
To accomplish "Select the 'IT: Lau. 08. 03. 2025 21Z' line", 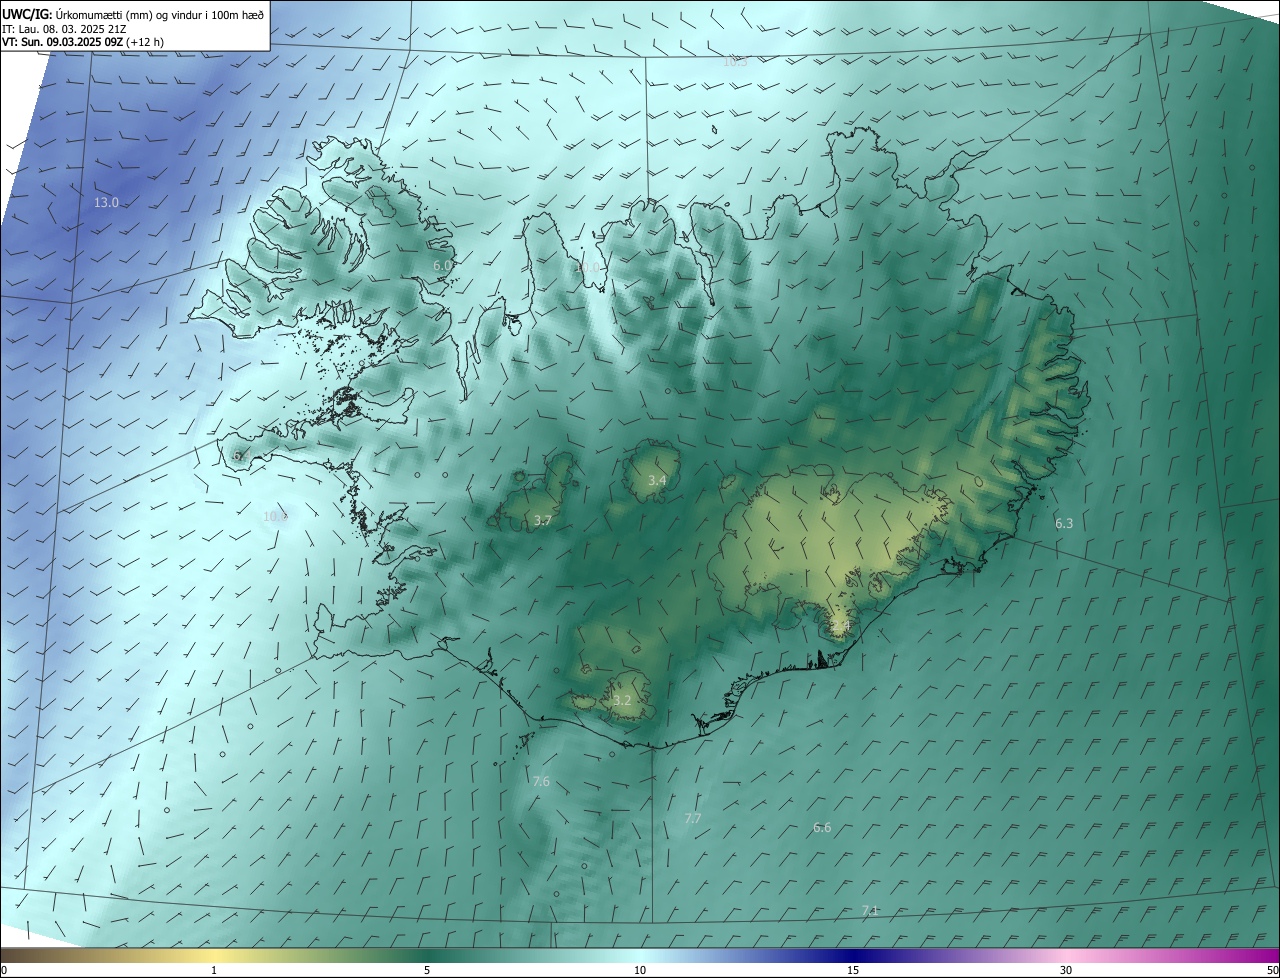I will pos(64,29).
